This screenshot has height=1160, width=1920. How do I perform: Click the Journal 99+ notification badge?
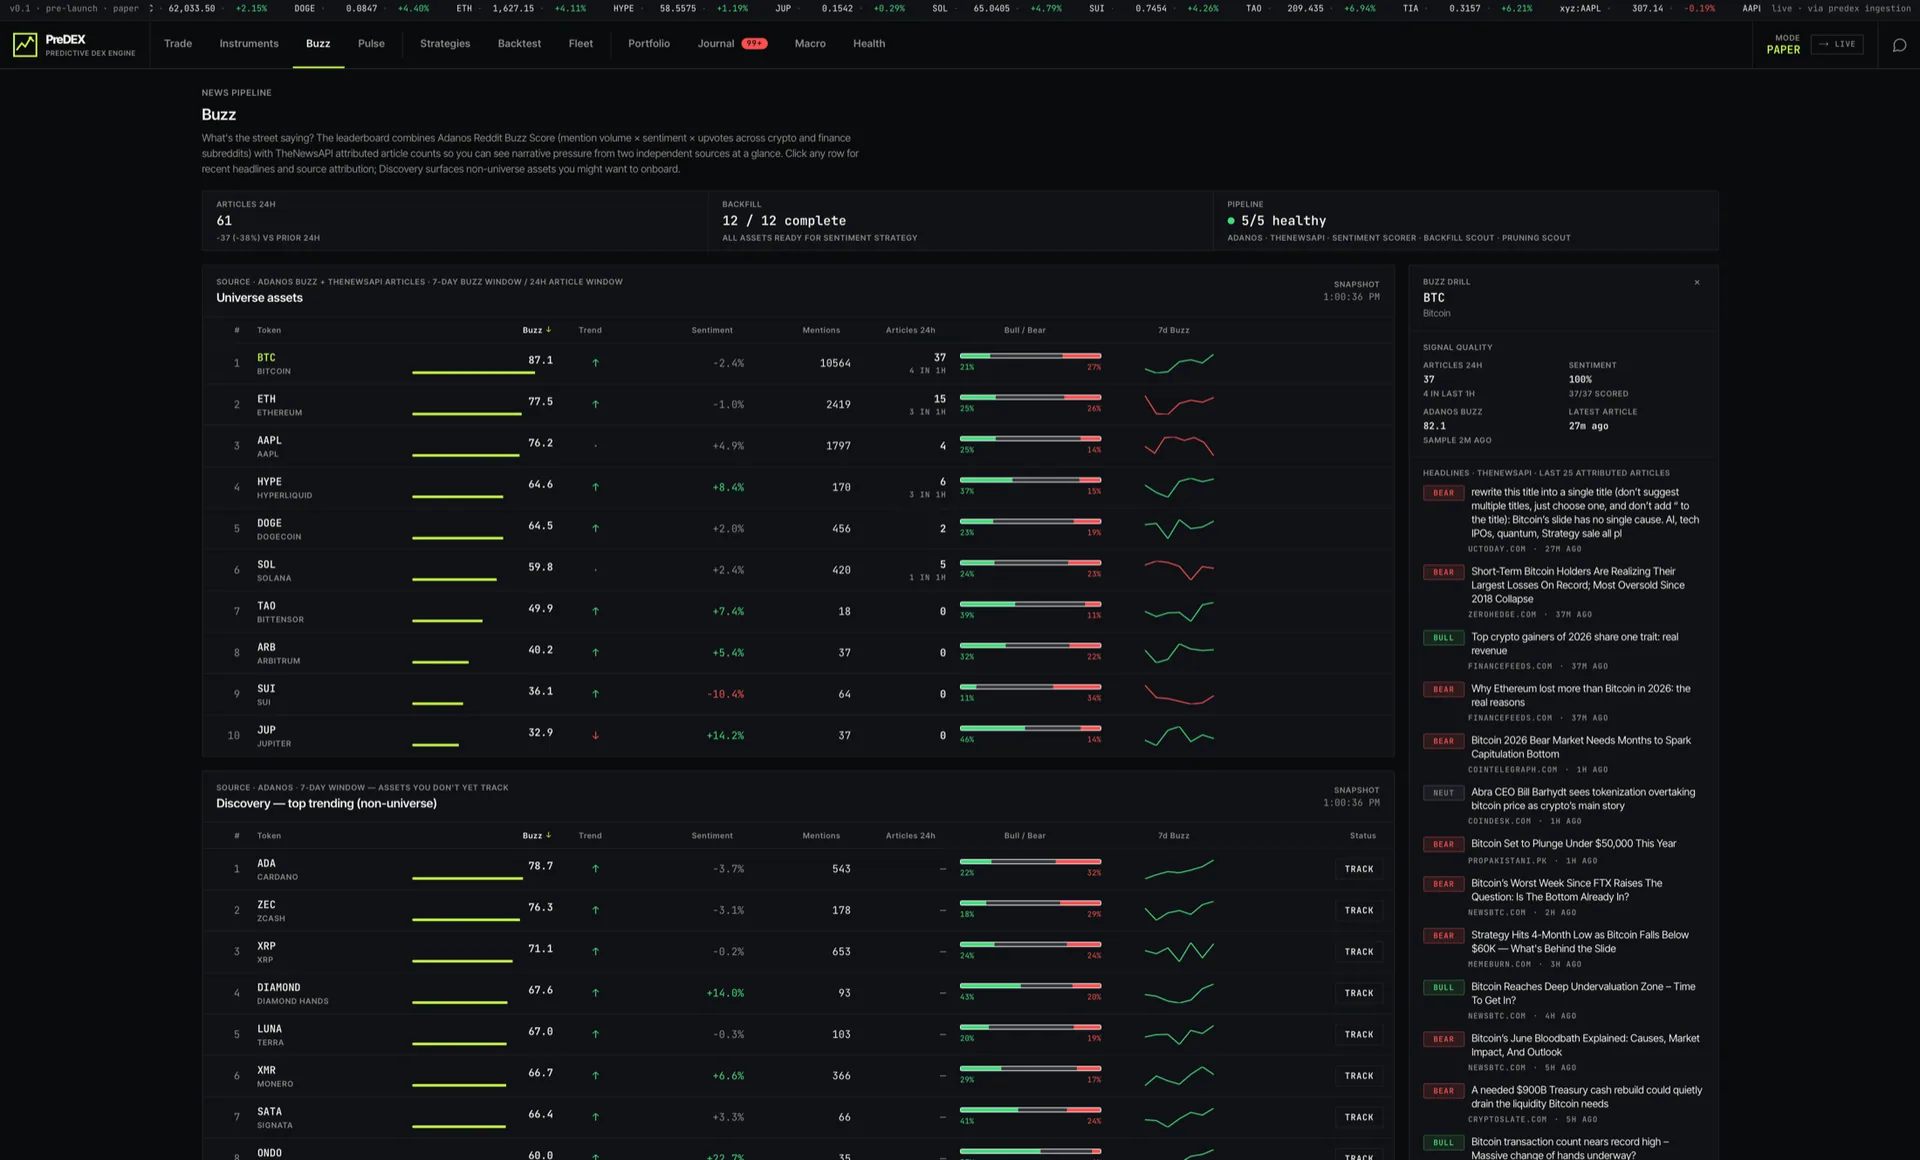click(x=754, y=44)
